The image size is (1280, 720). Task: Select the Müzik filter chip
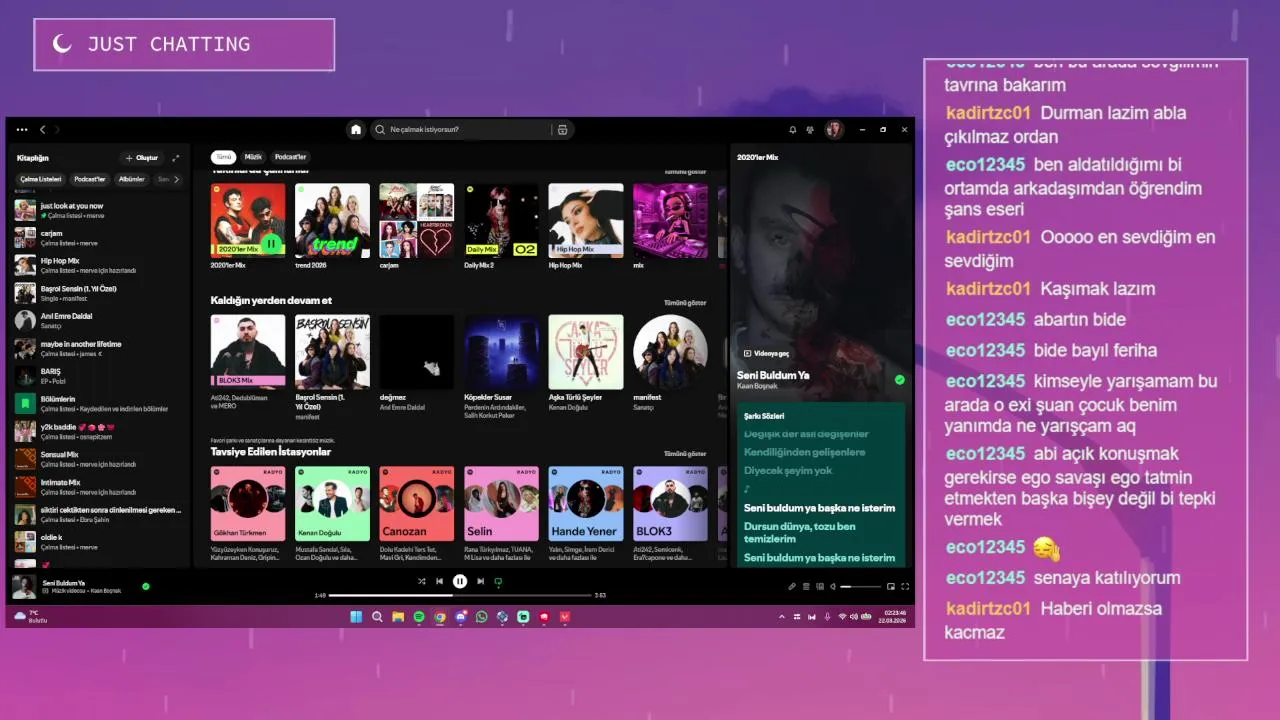point(254,157)
